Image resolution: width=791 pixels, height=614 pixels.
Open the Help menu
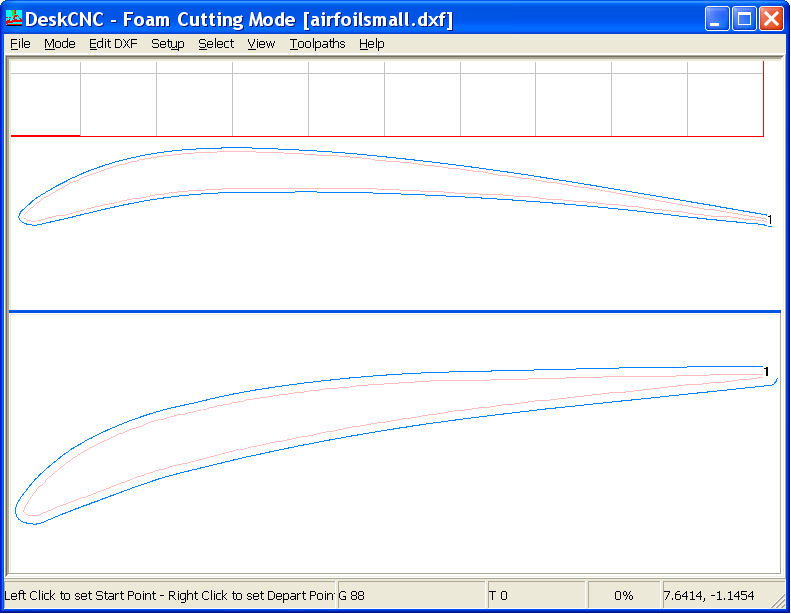pos(372,44)
